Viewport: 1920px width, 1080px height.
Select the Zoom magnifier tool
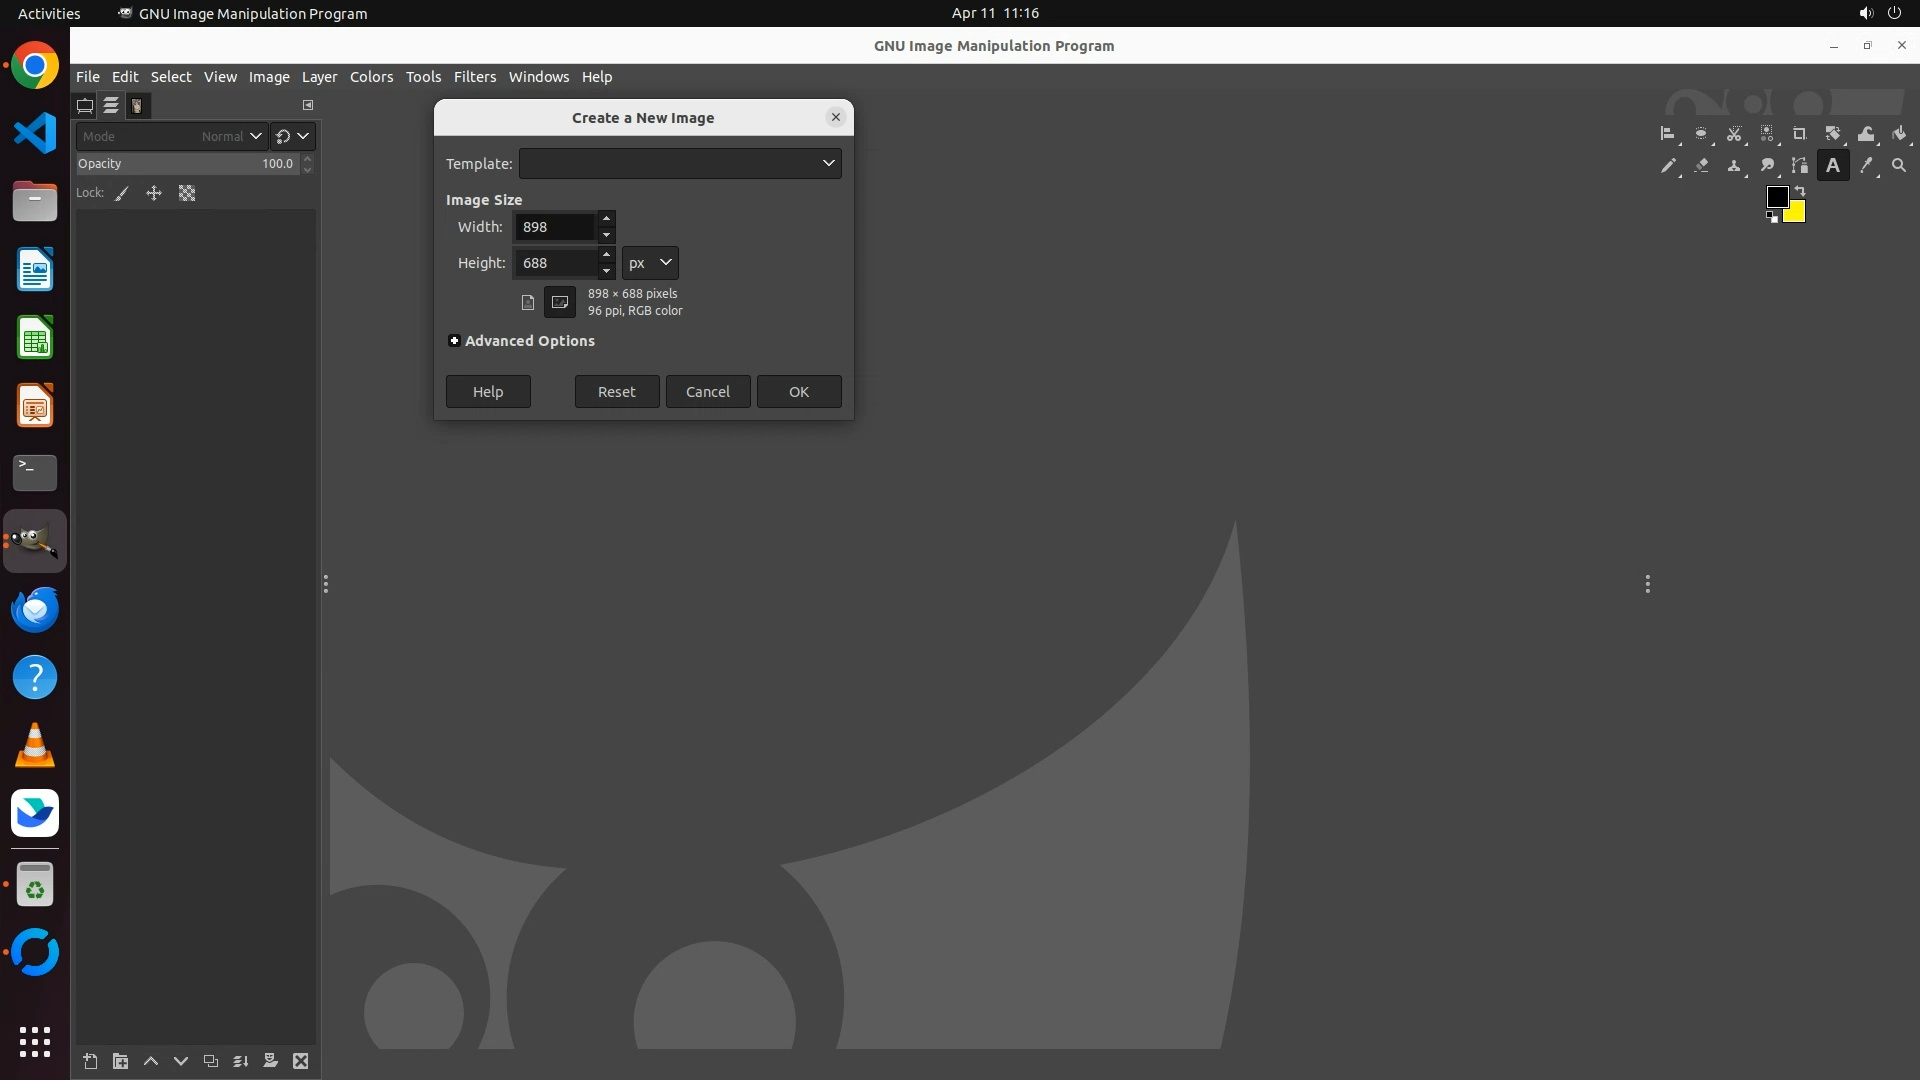tap(1899, 166)
